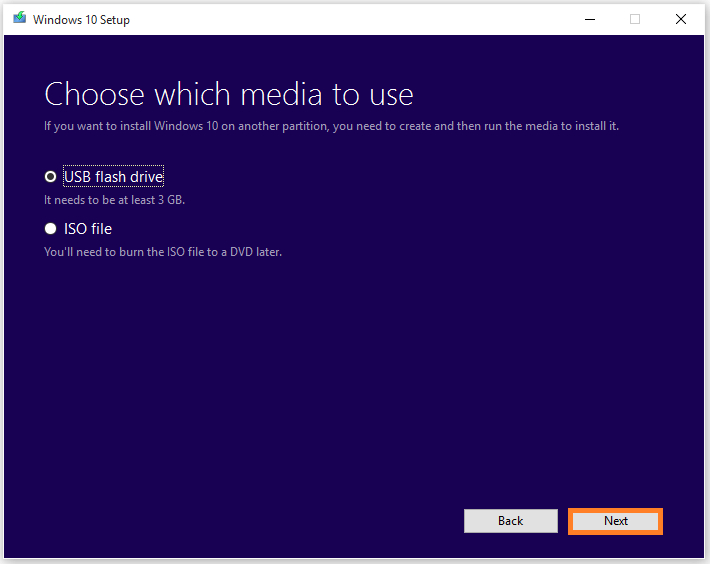Click the disabled maximize window button
This screenshot has width=710, height=564.
click(635, 19)
